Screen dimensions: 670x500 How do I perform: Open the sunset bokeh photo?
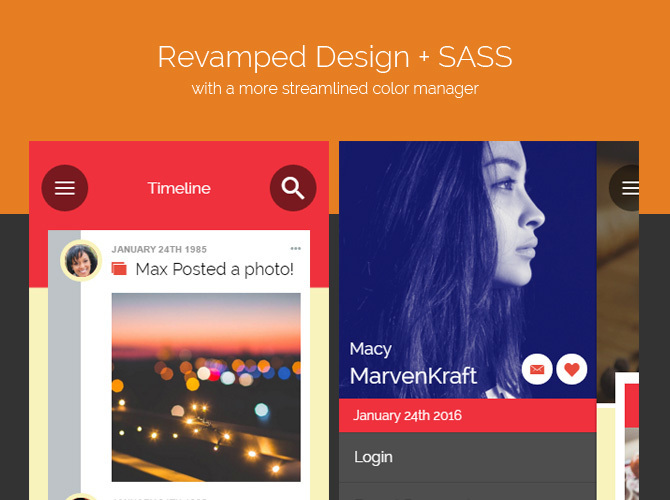206,387
